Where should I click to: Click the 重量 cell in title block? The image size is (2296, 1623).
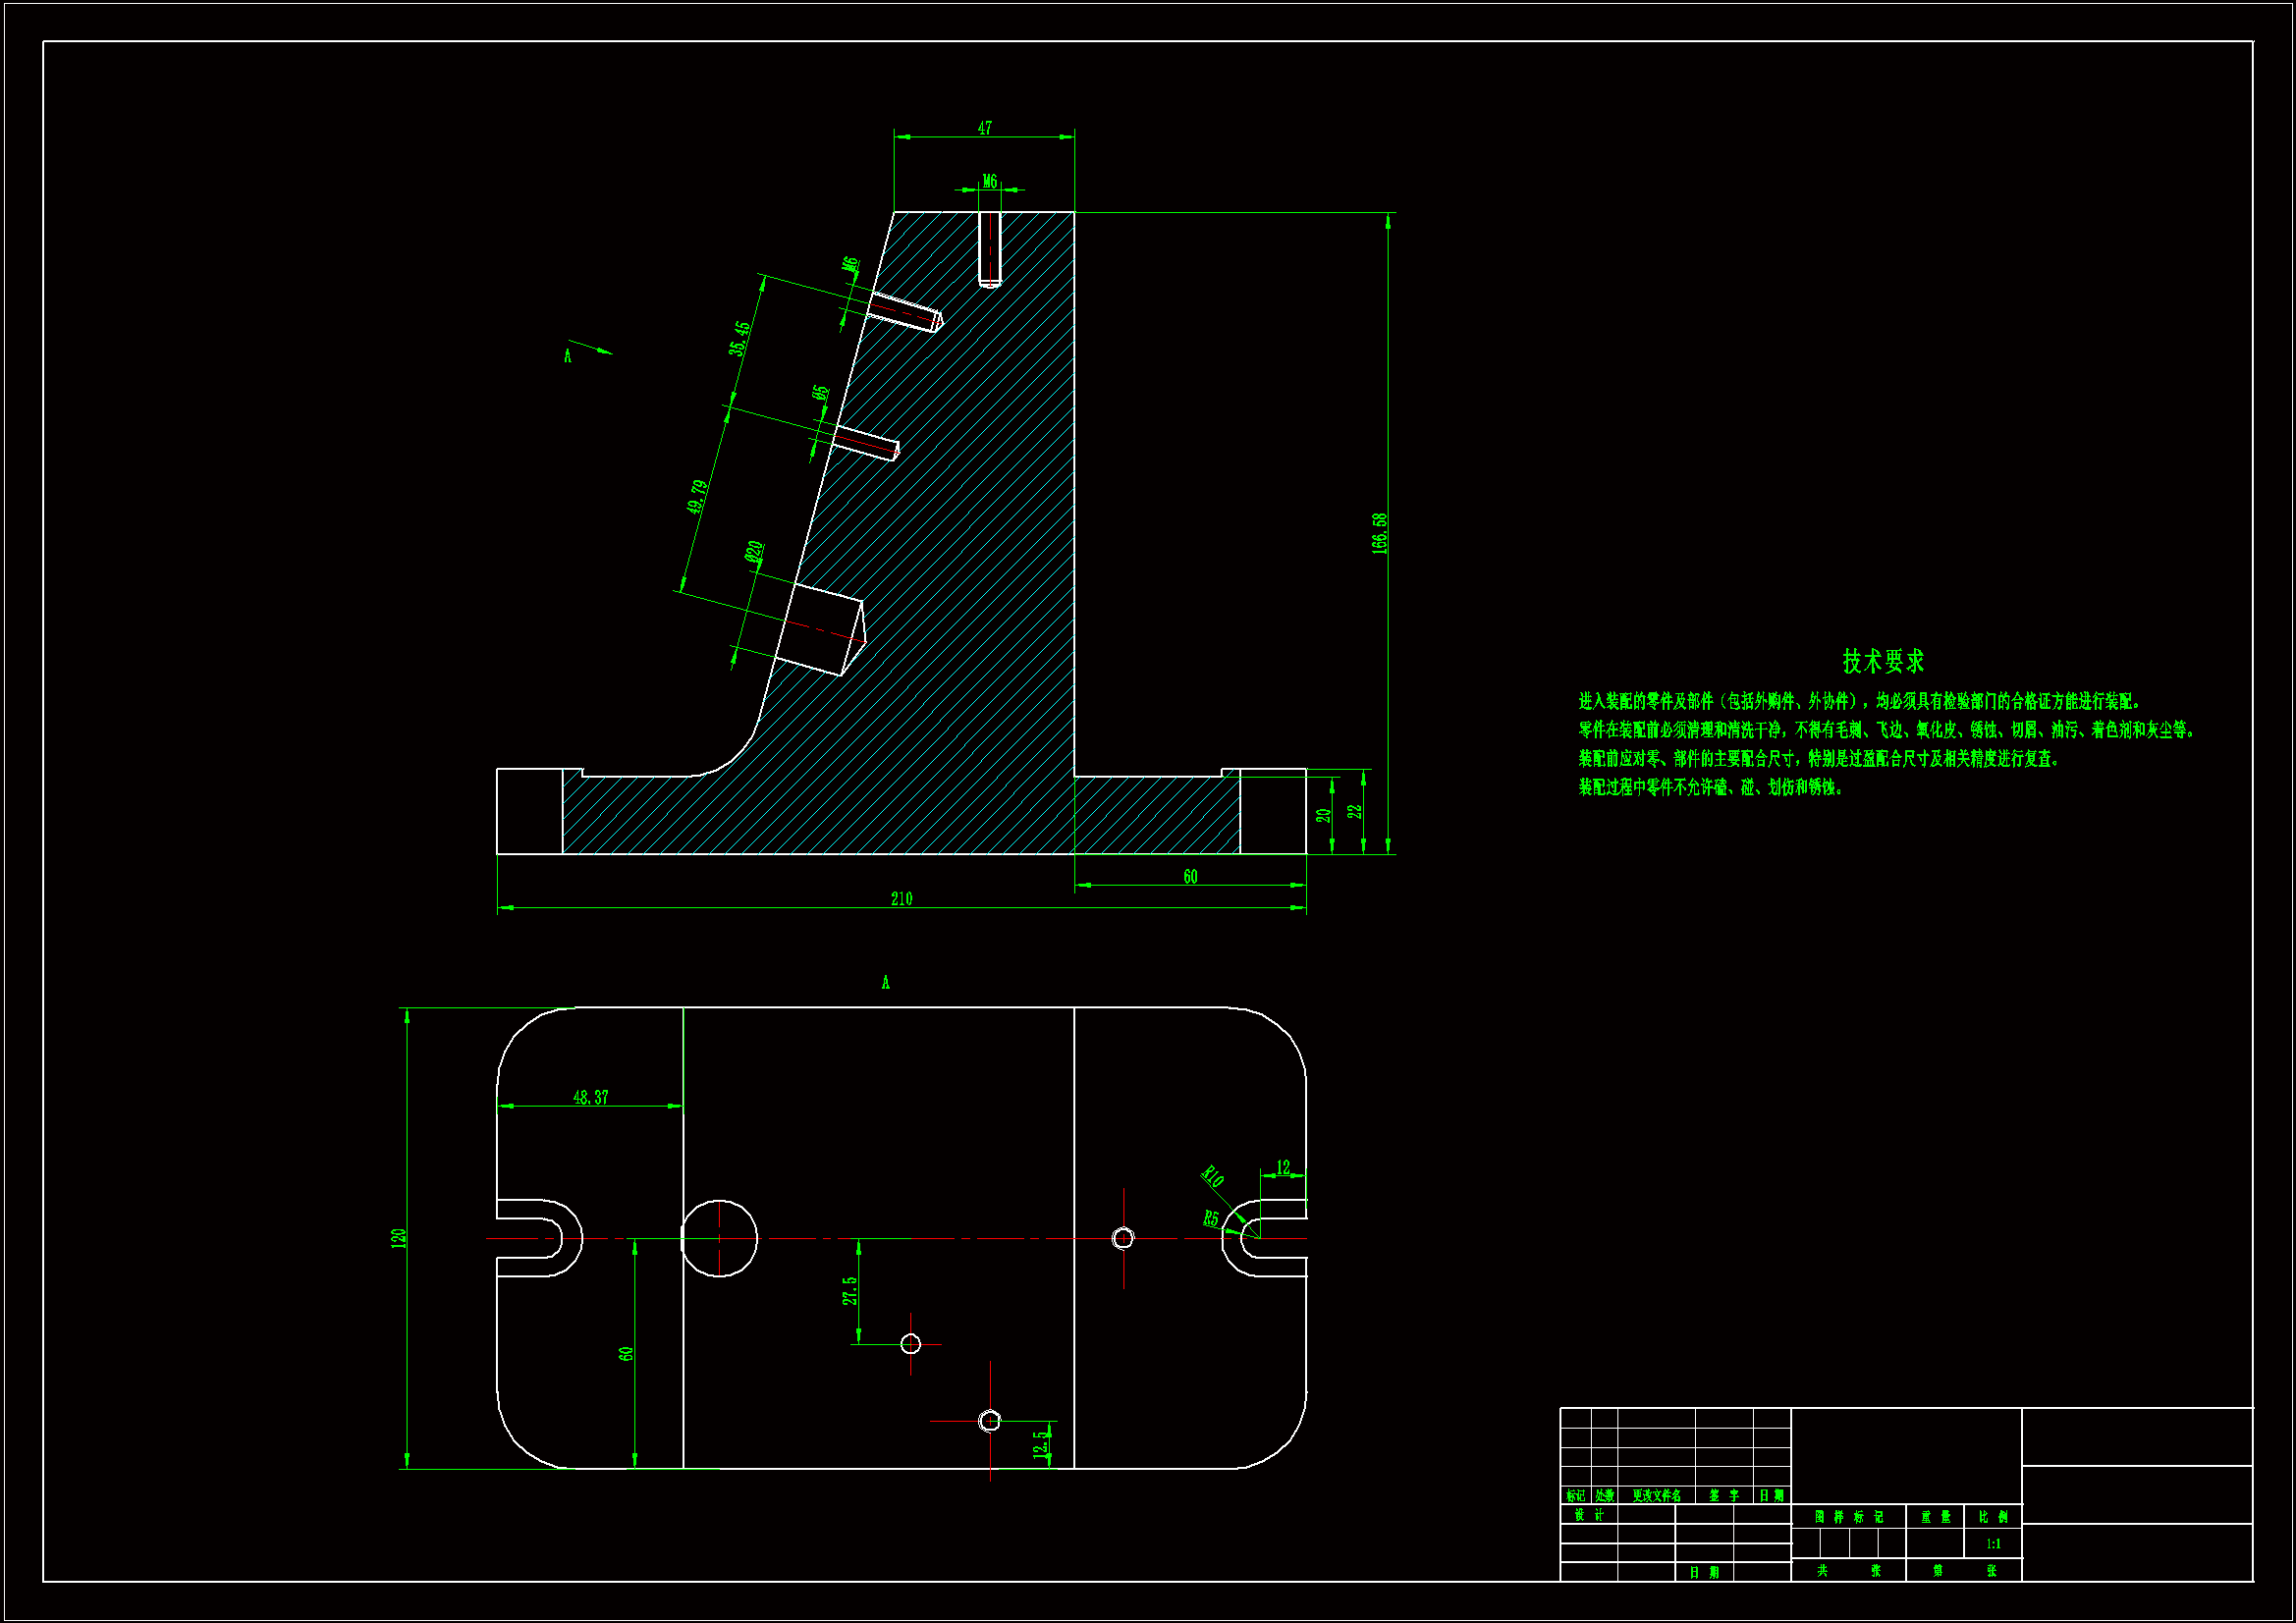tap(1935, 1517)
